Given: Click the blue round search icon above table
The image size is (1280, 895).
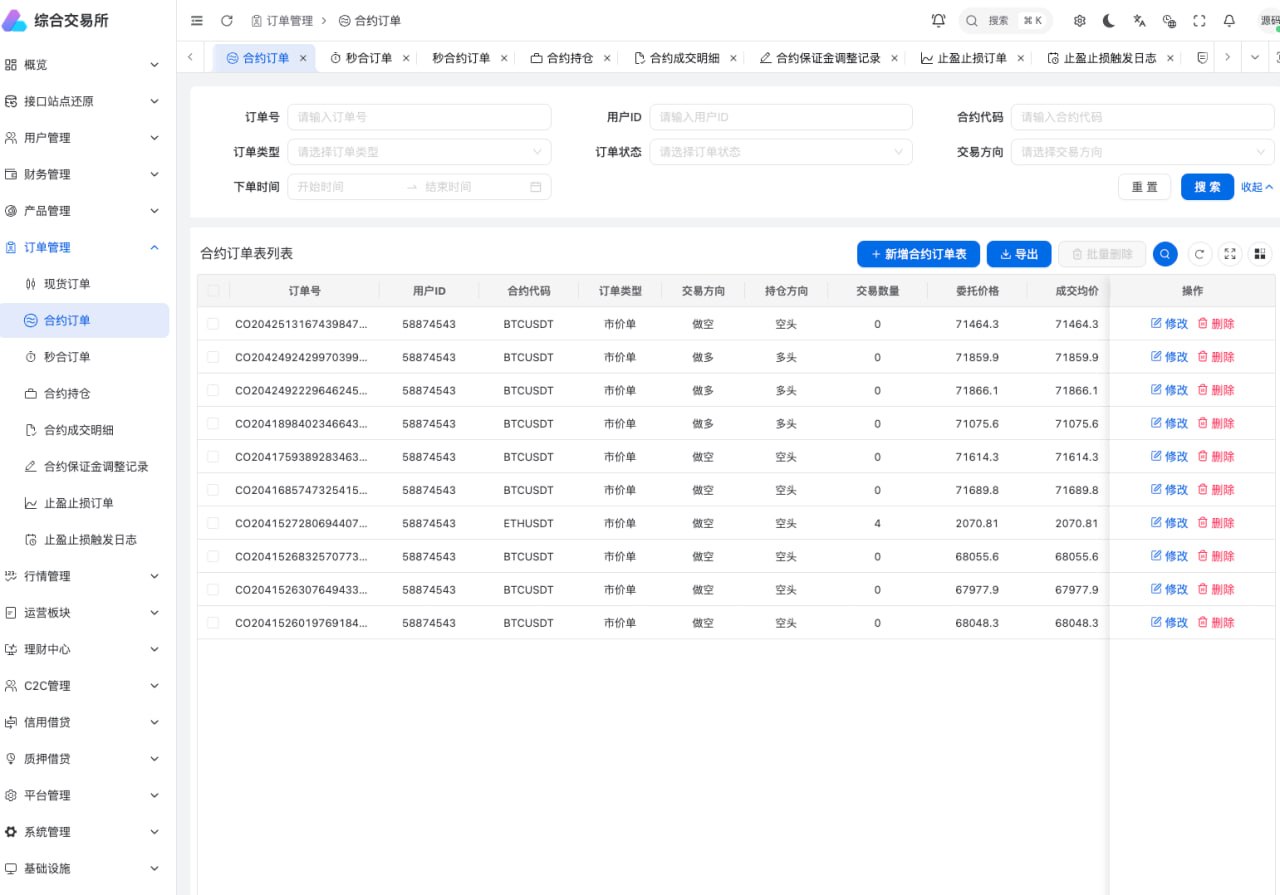Looking at the screenshot, I should coord(1165,254).
